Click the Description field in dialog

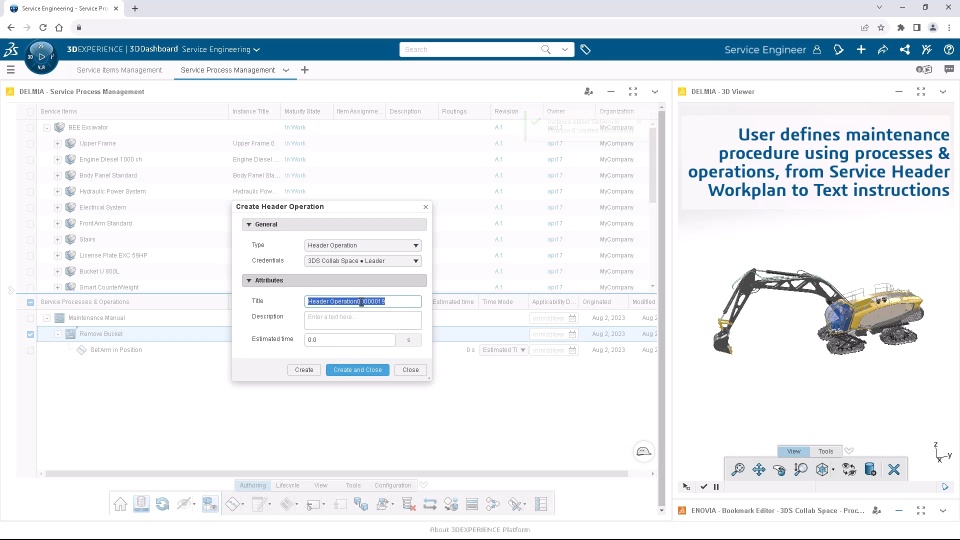tap(362, 320)
